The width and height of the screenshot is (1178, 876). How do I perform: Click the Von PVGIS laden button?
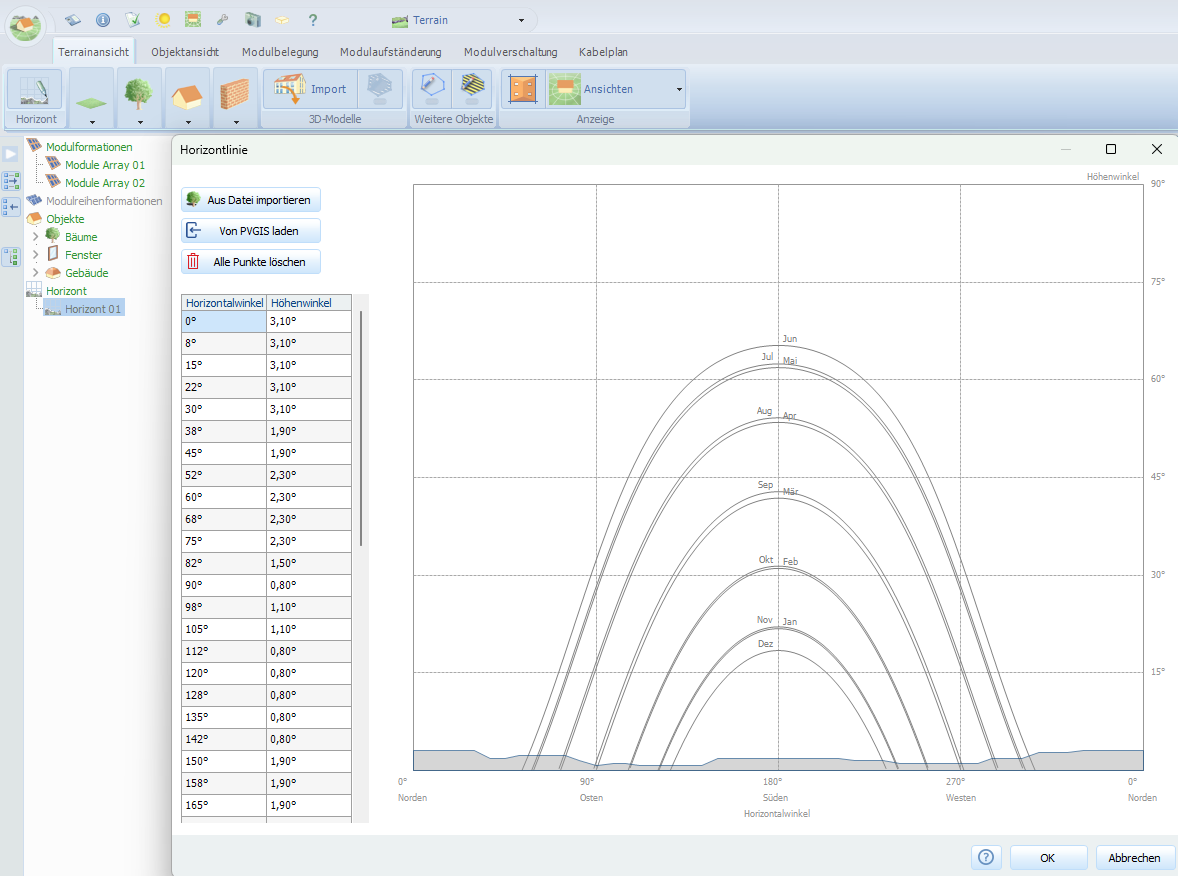tap(251, 230)
